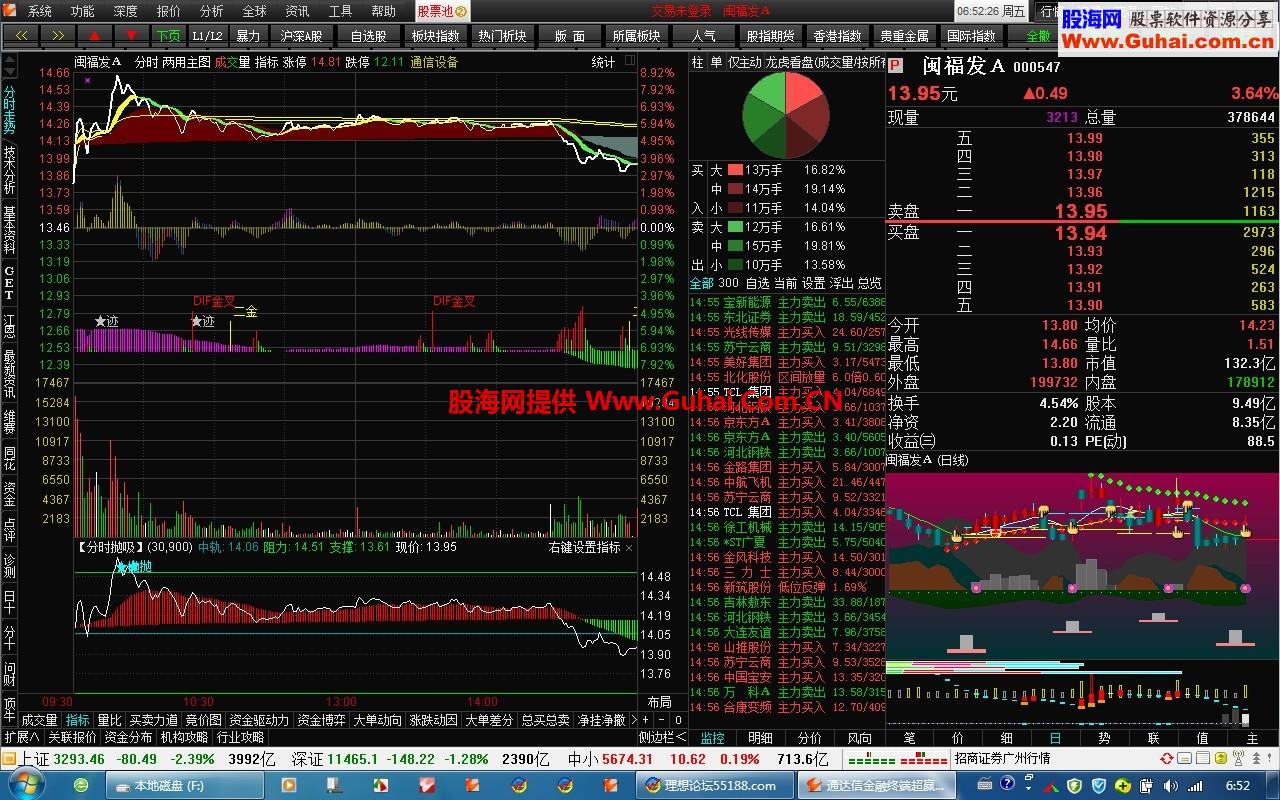Select 竞价图 indicator tab
Screen dimensions: 1280x800
pos(204,720)
